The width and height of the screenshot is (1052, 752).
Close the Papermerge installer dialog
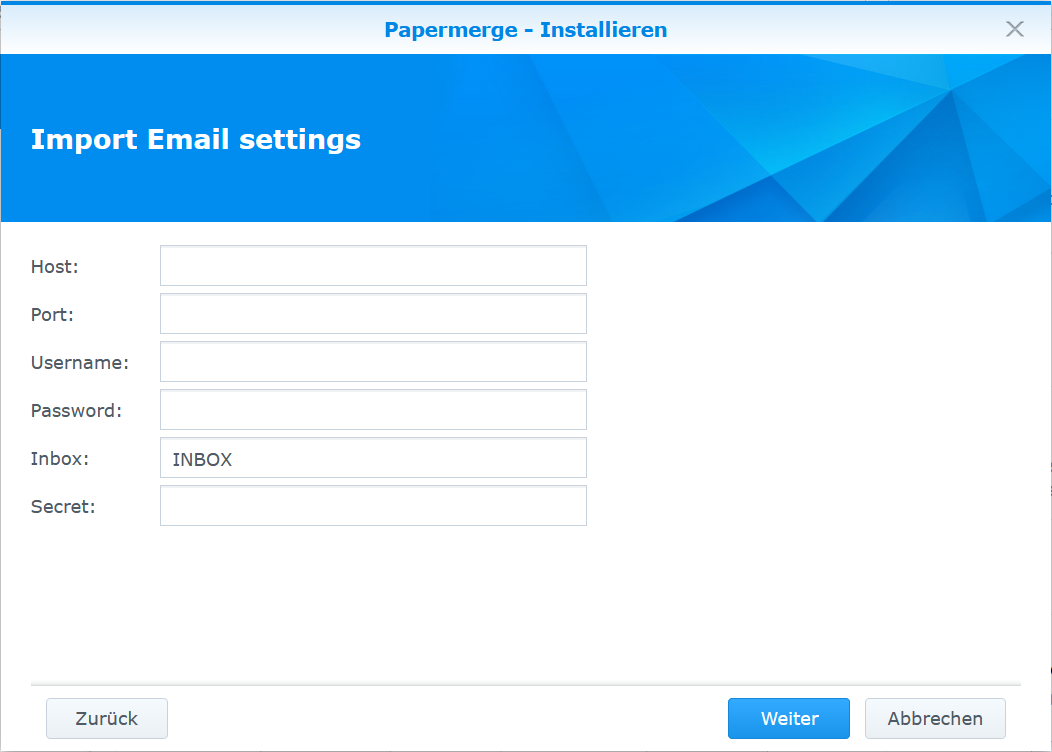[x=1015, y=29]
